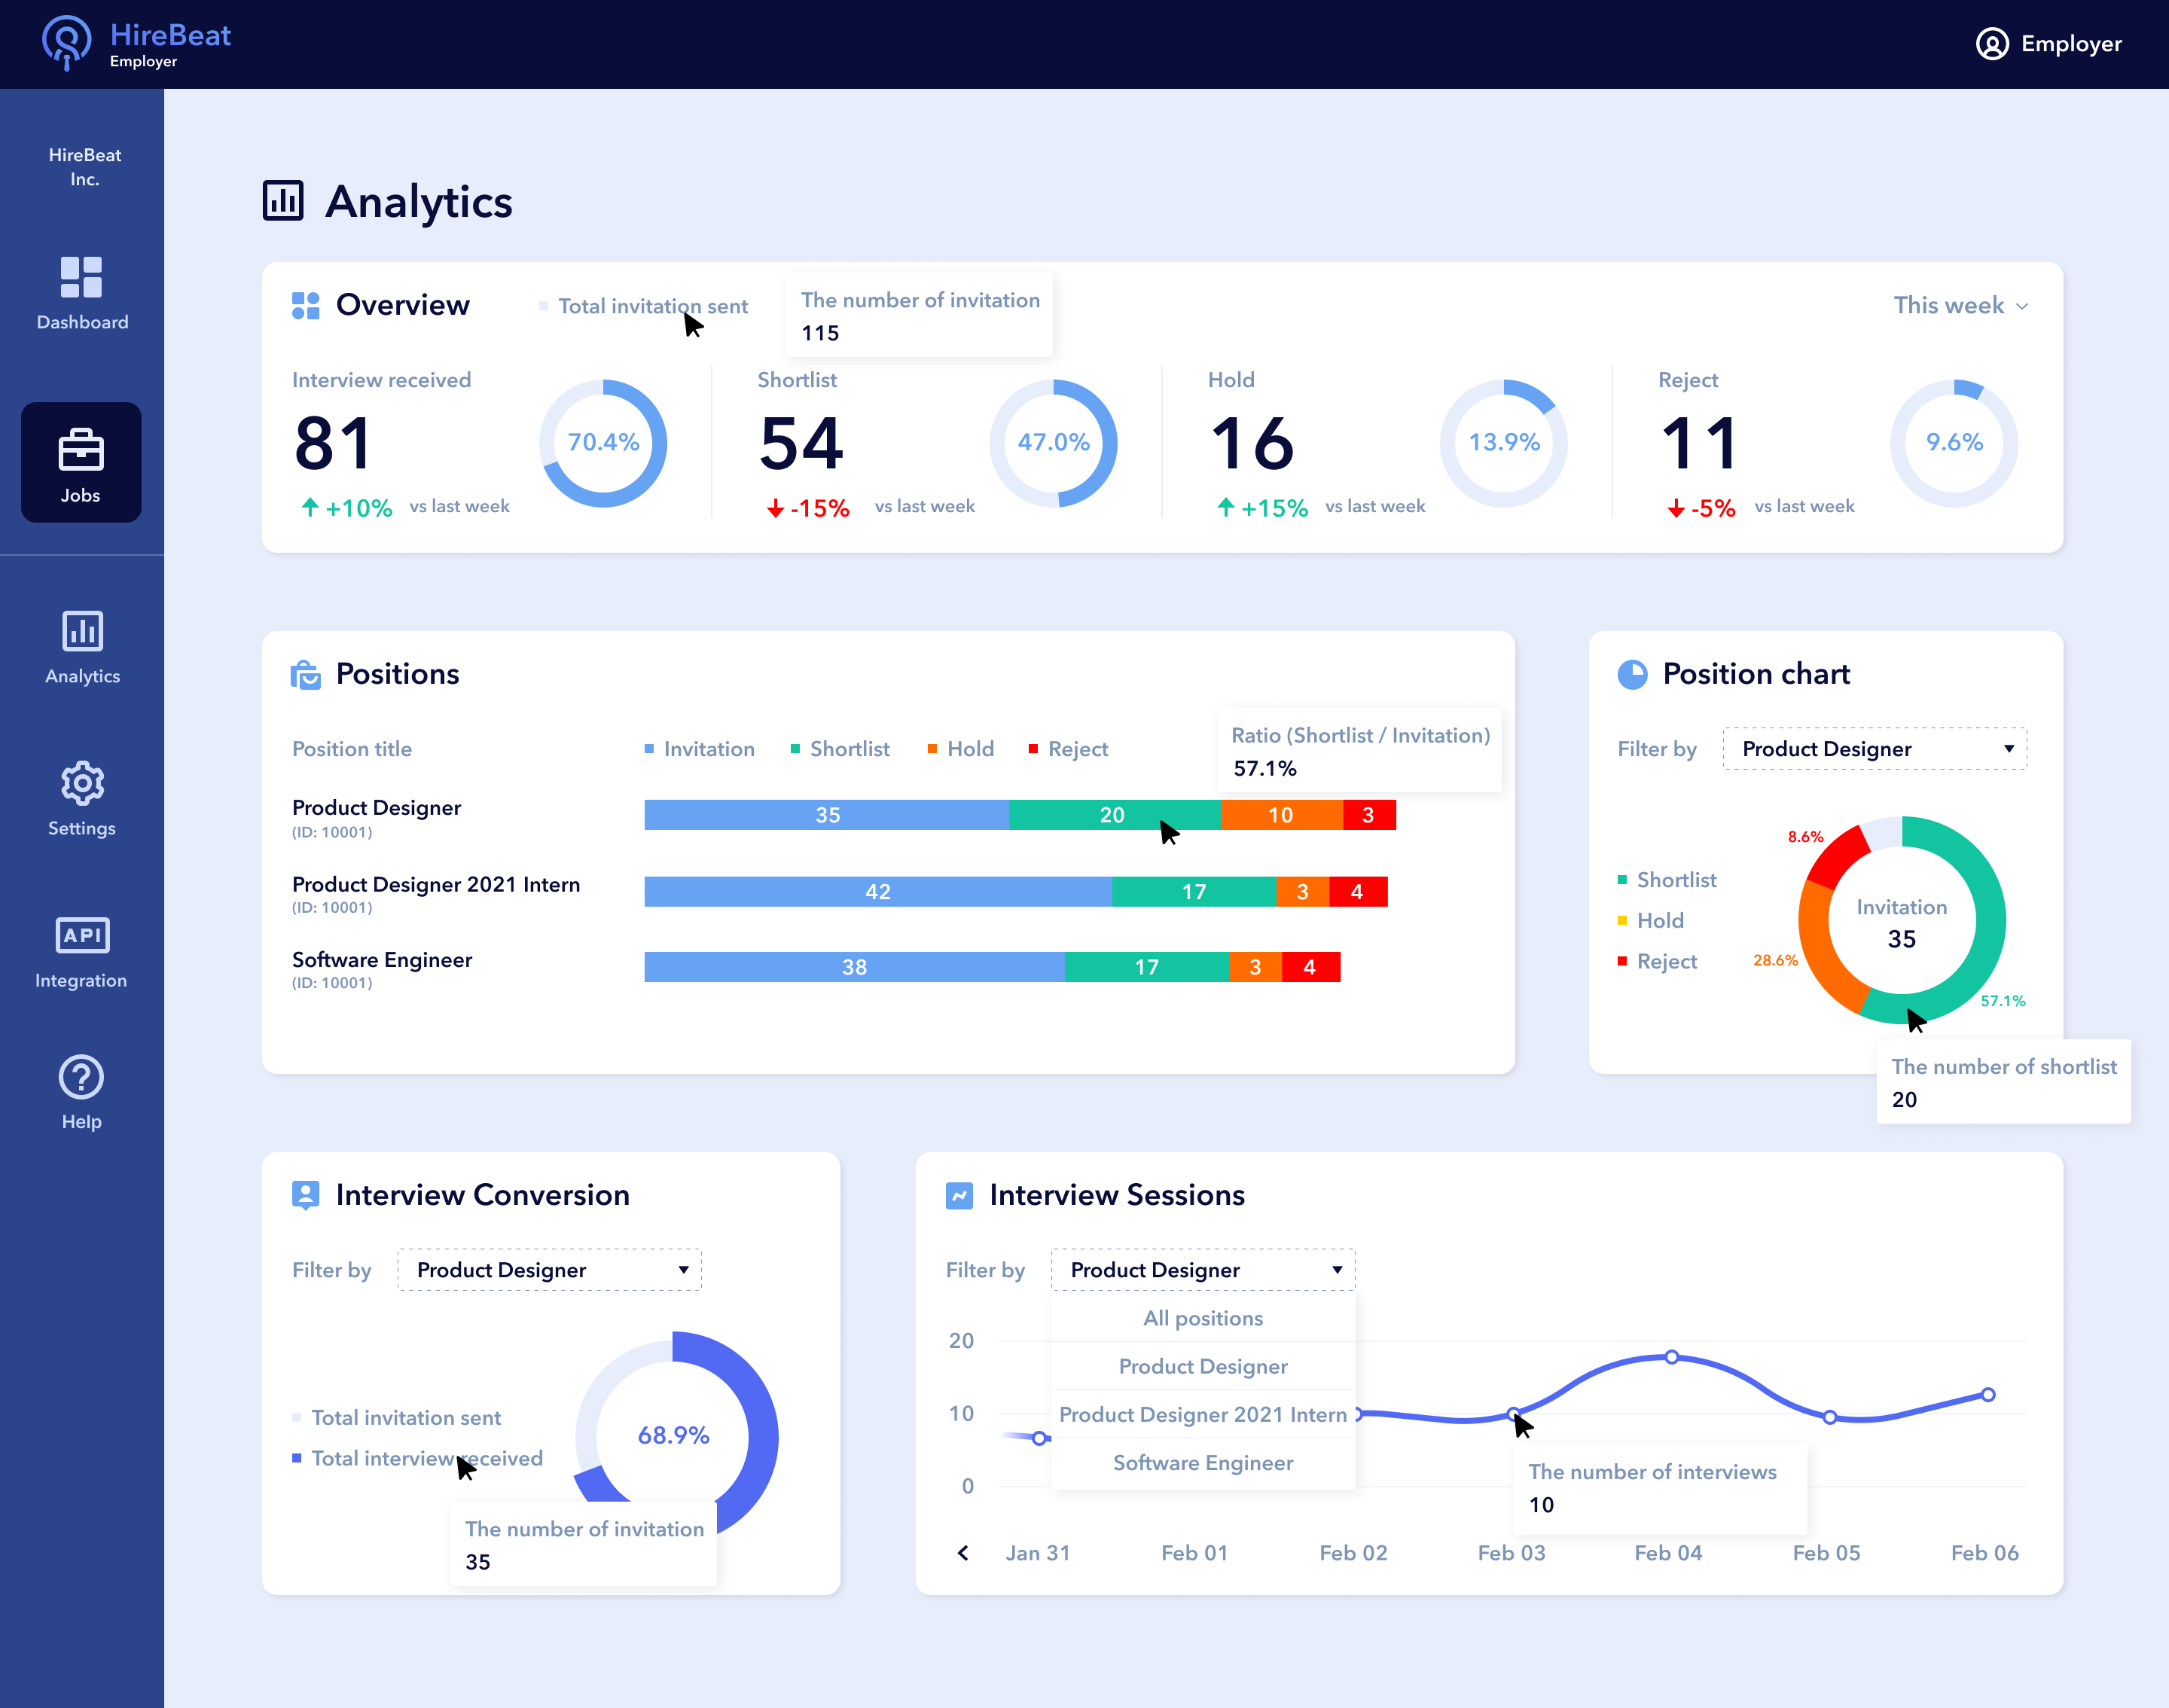
Task: Click the Position chart pie icon
Action: (1632, 675)
